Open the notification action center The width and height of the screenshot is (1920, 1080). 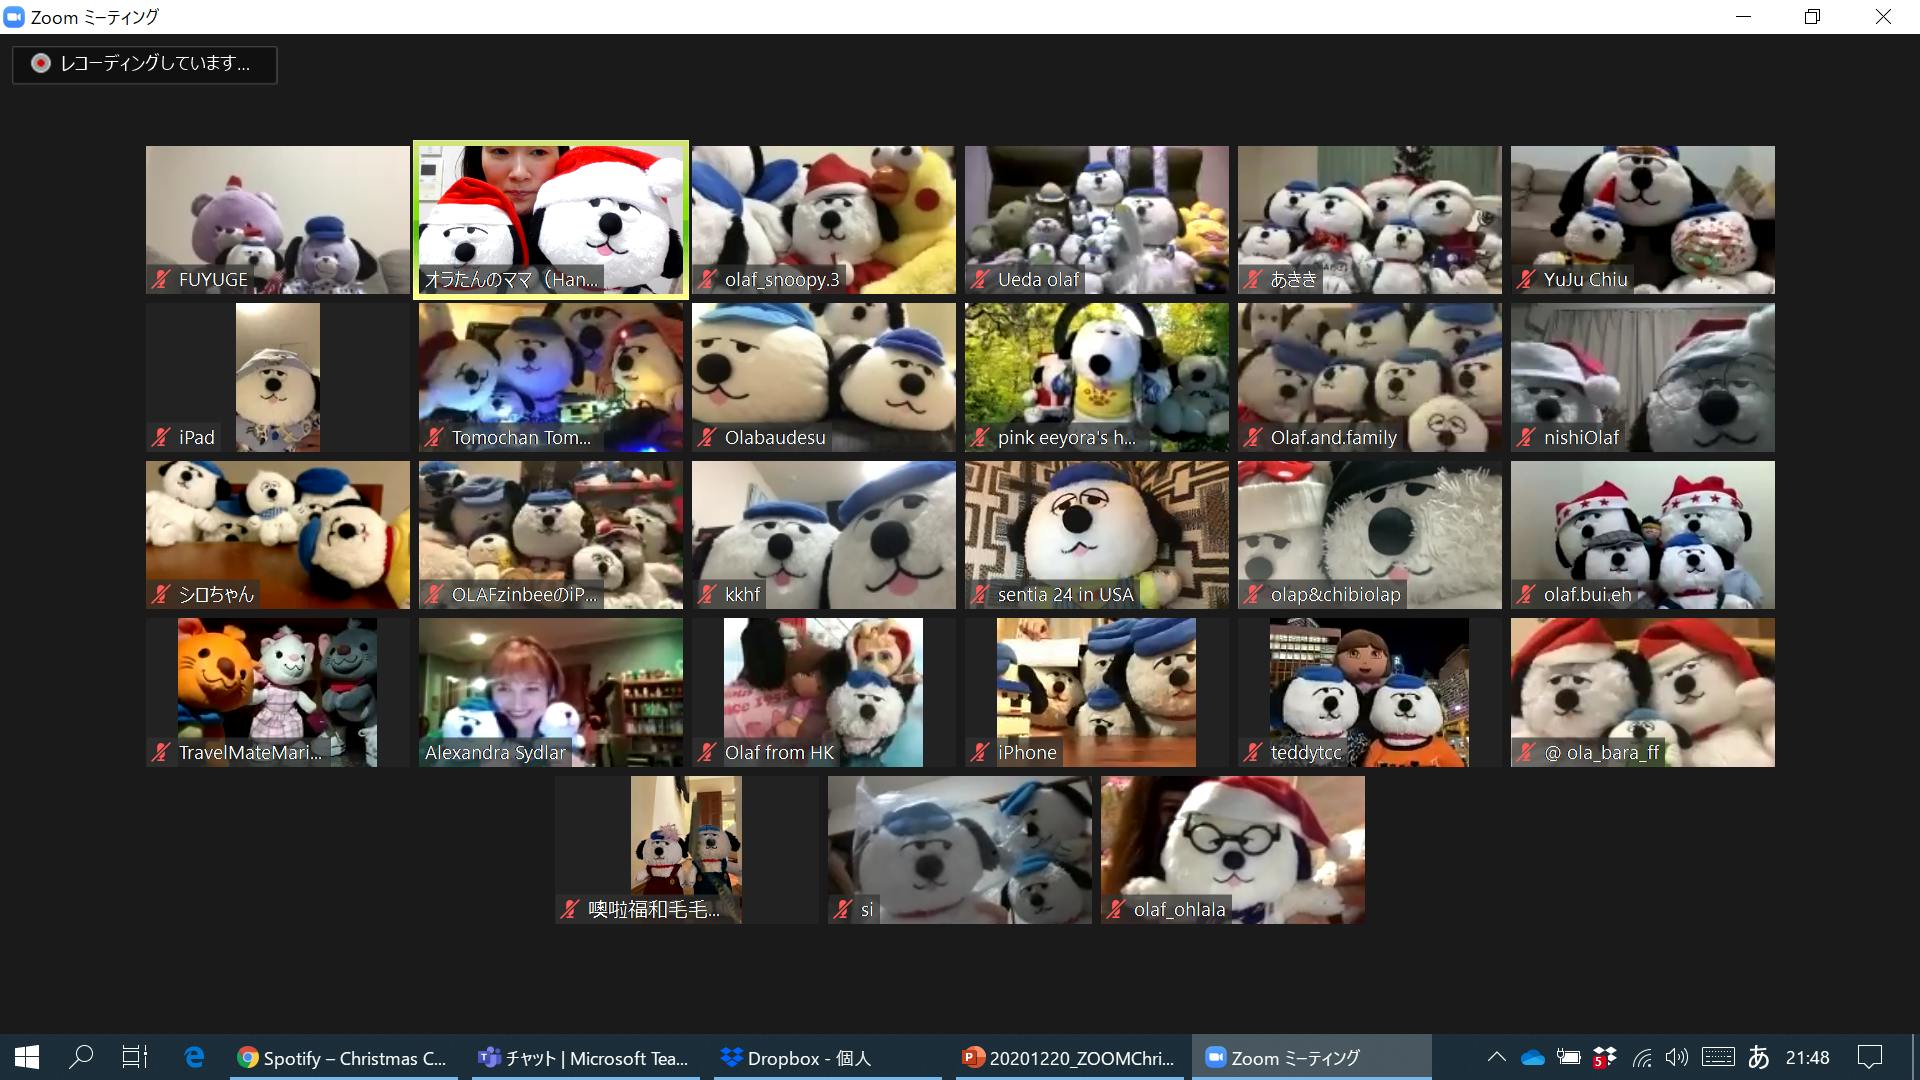[x=1869, y=1058]
